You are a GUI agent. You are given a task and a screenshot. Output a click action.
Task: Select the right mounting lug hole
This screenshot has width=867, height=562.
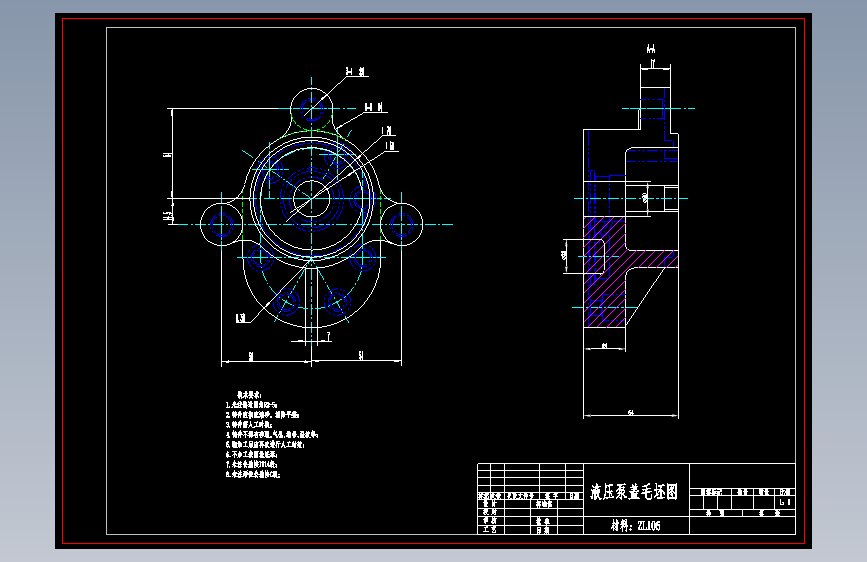(401, 225)
